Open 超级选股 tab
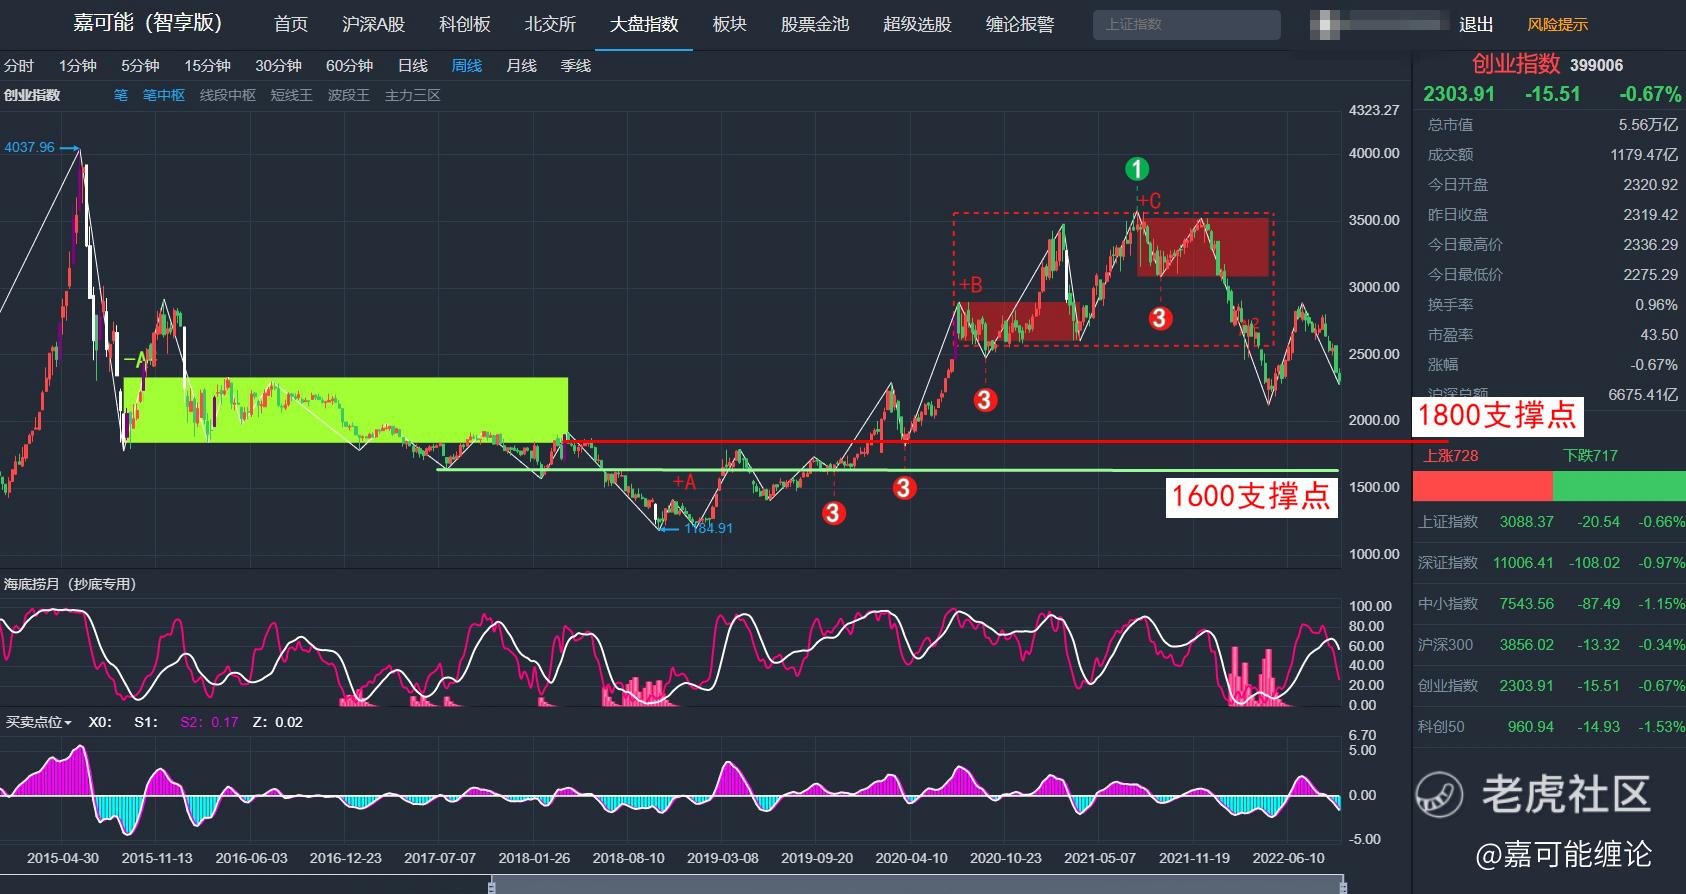 click(x=917, y=24)
